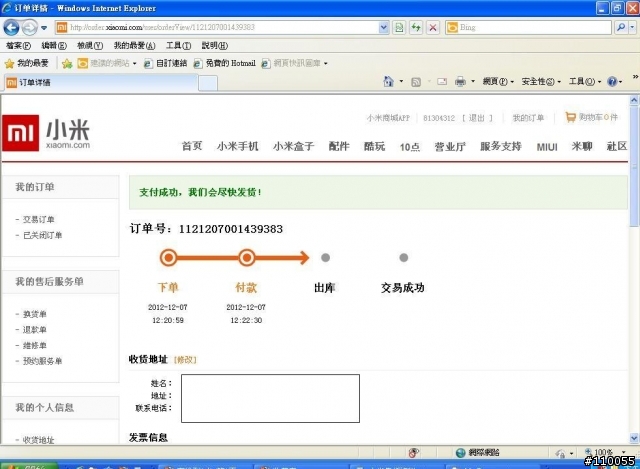Click the Read mail icon

[x=442, y=82]
